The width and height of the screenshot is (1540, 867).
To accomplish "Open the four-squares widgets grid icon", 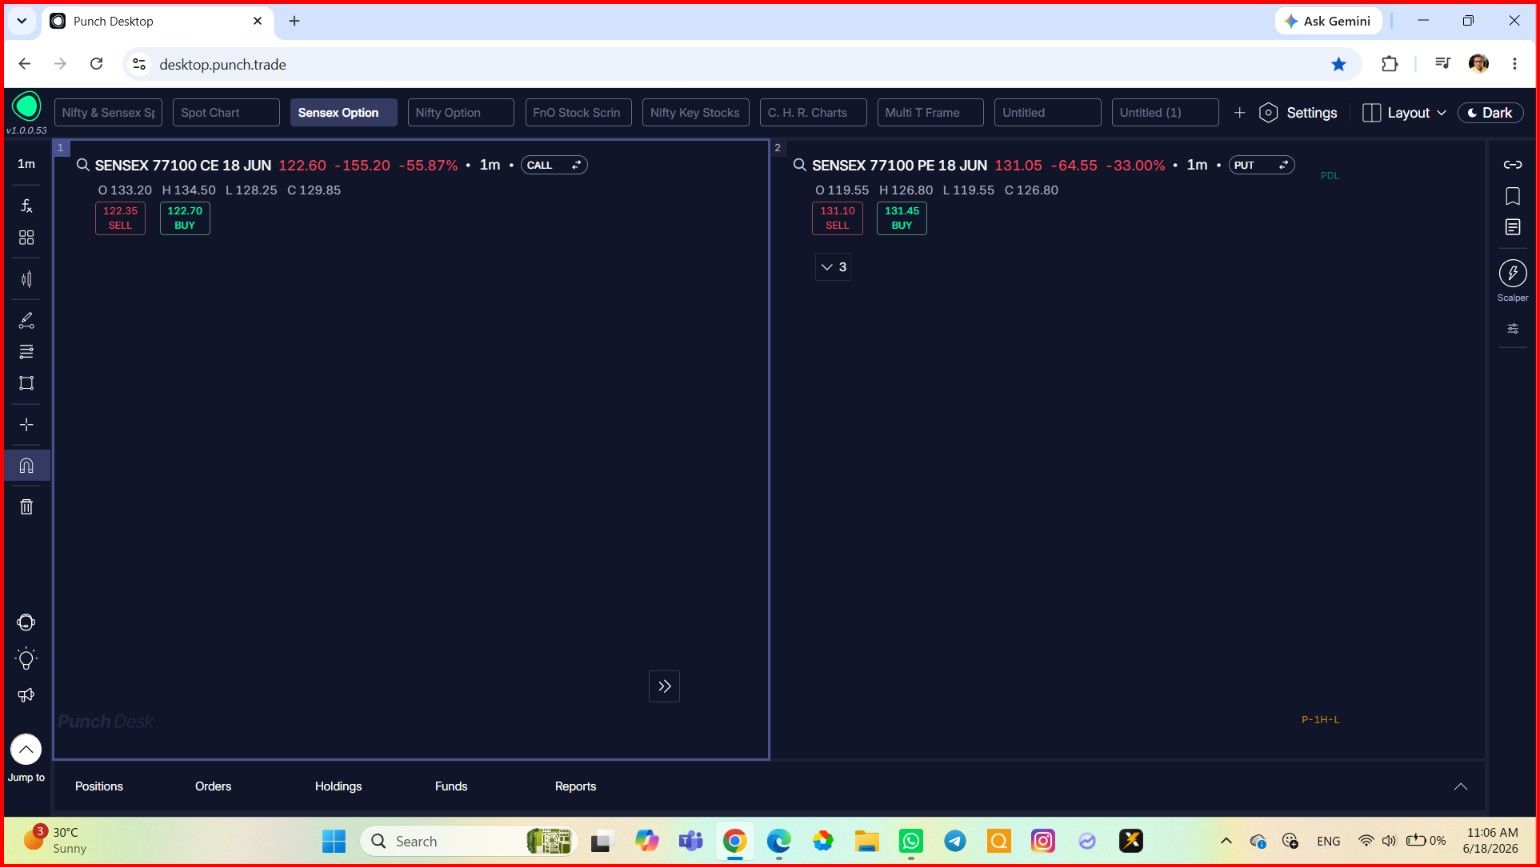I will [x=27, y=237].
